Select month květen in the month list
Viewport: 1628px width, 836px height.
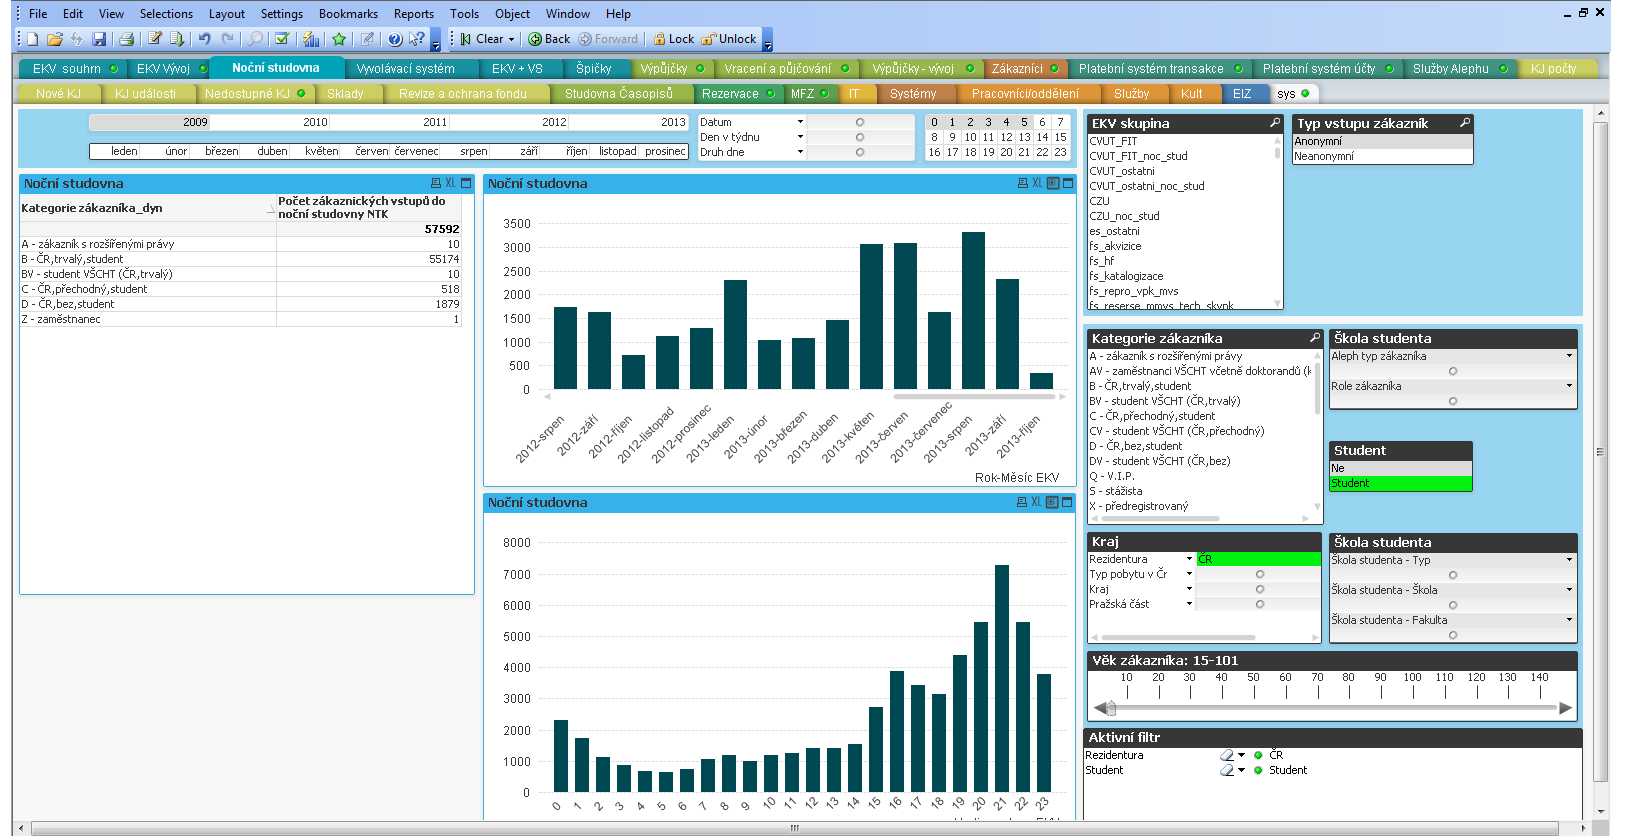314,151
